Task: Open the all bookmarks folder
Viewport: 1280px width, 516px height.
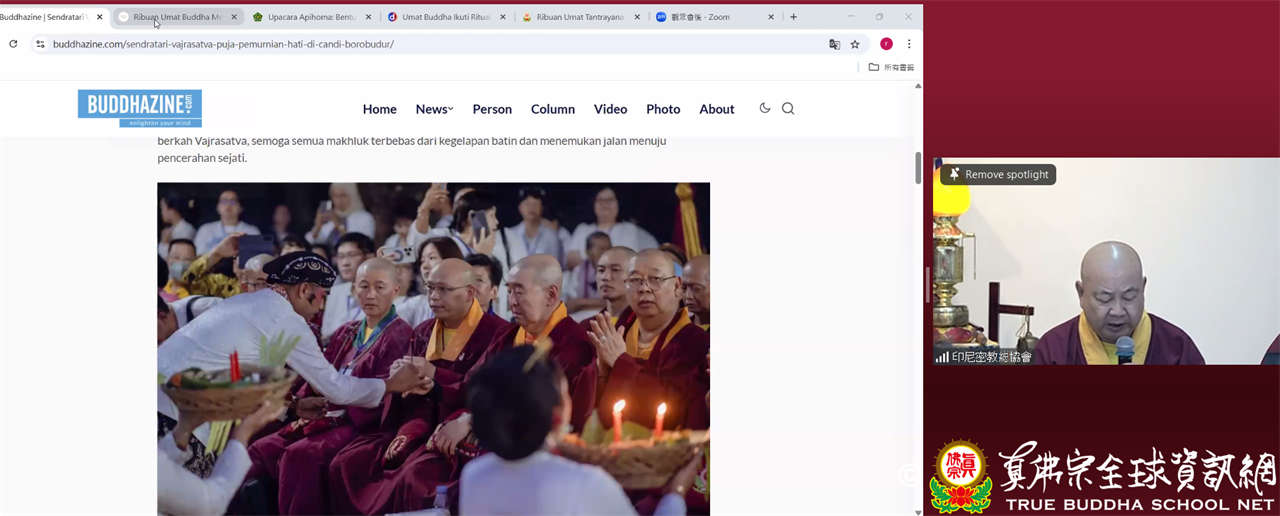Action: click(891, 67)
